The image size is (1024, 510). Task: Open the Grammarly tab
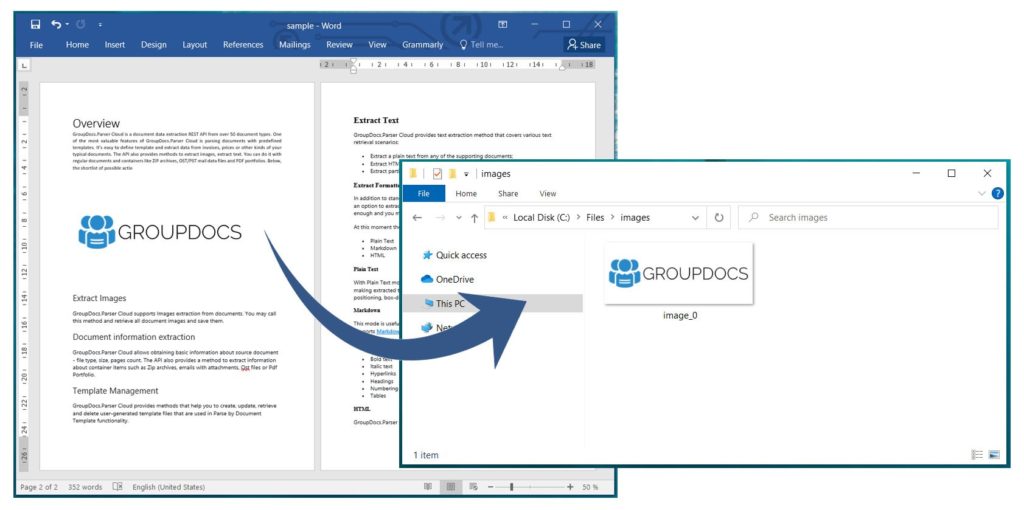pyautogui.click(x=423, y=45)
